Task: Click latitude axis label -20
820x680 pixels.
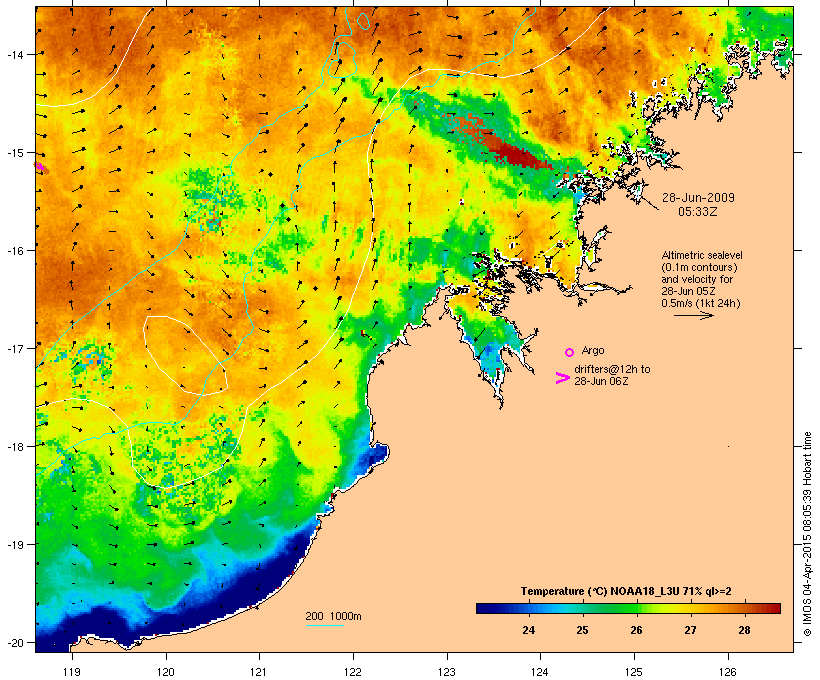Action: point(15,642)
